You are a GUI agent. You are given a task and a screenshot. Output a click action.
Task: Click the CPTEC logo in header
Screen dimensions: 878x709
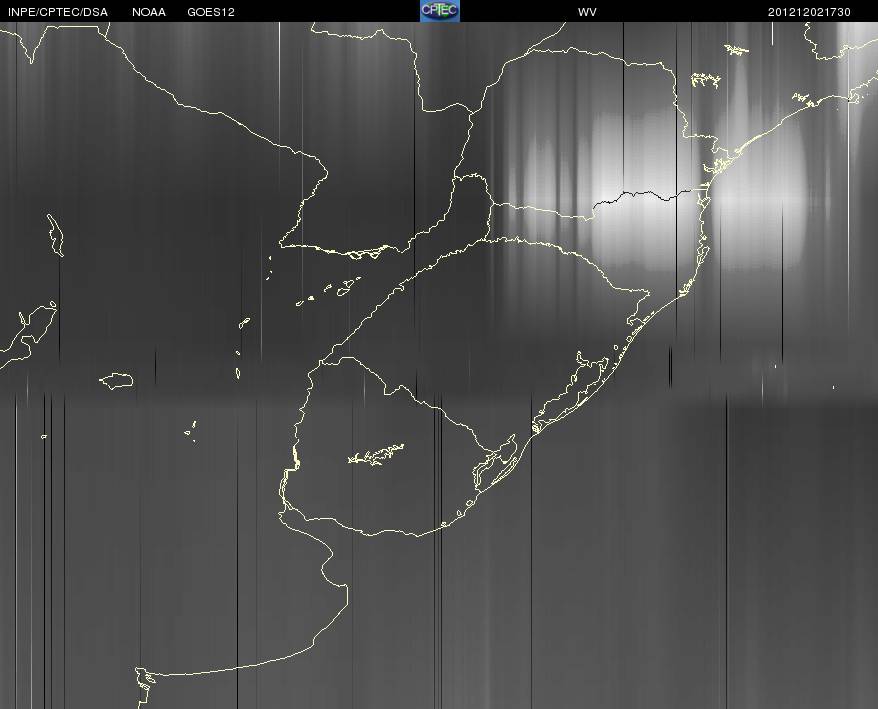440,11
